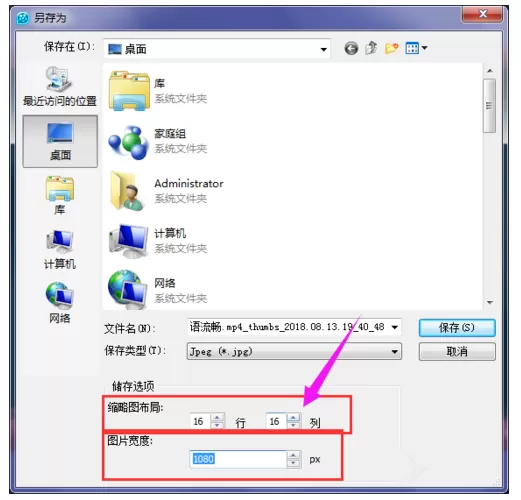This screenshot has height=500, width=521.
Task: Click the 取消 button
Action: [x=457, y=352]
